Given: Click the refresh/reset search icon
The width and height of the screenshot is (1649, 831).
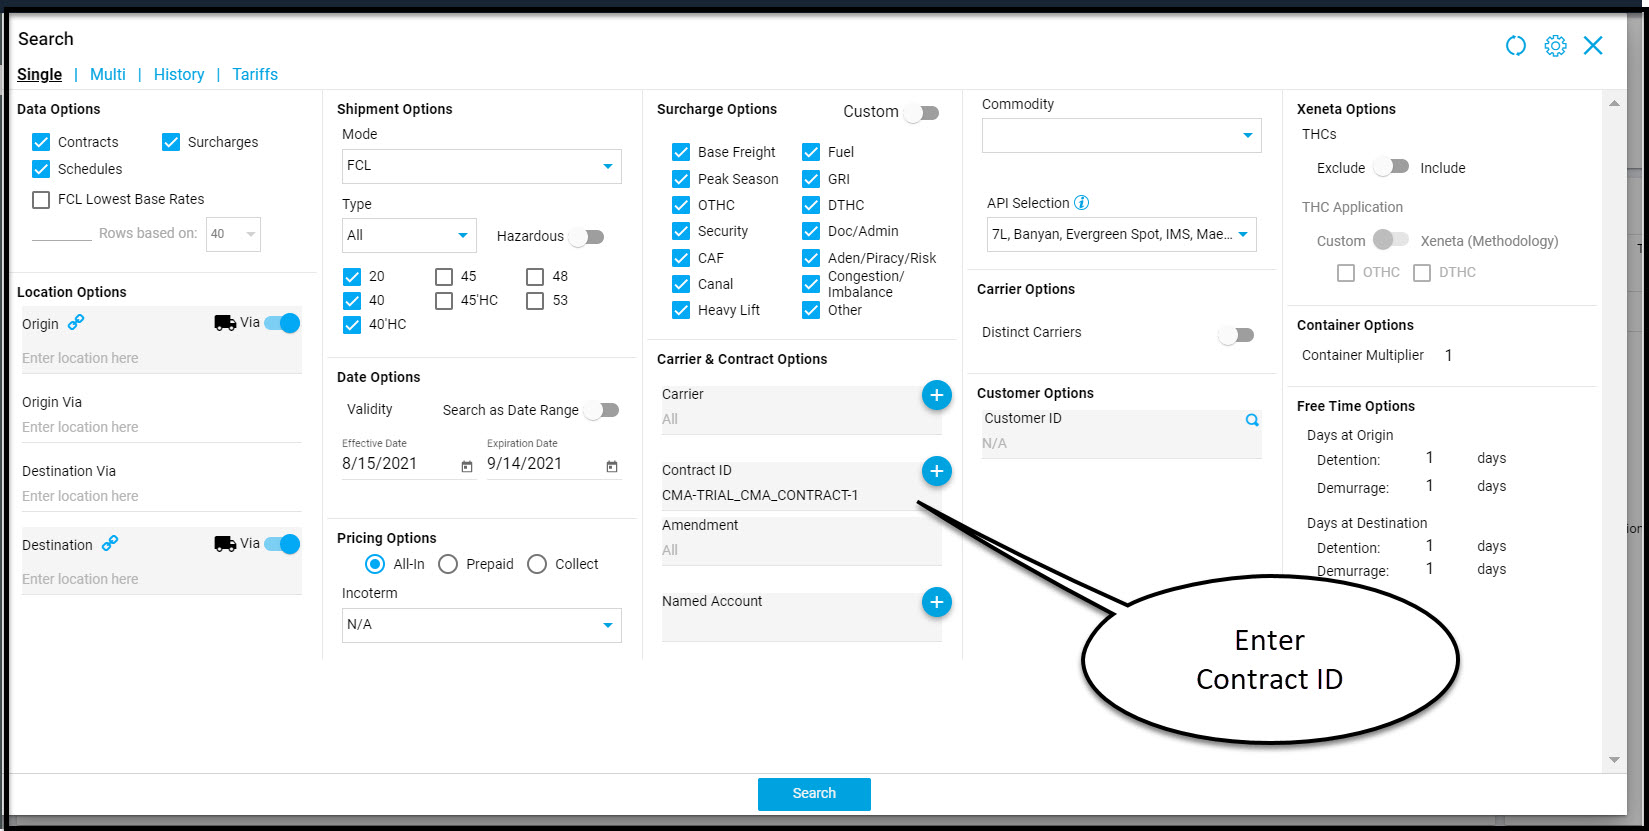Looking at the screenshot, I should [x=1515, y=46].
